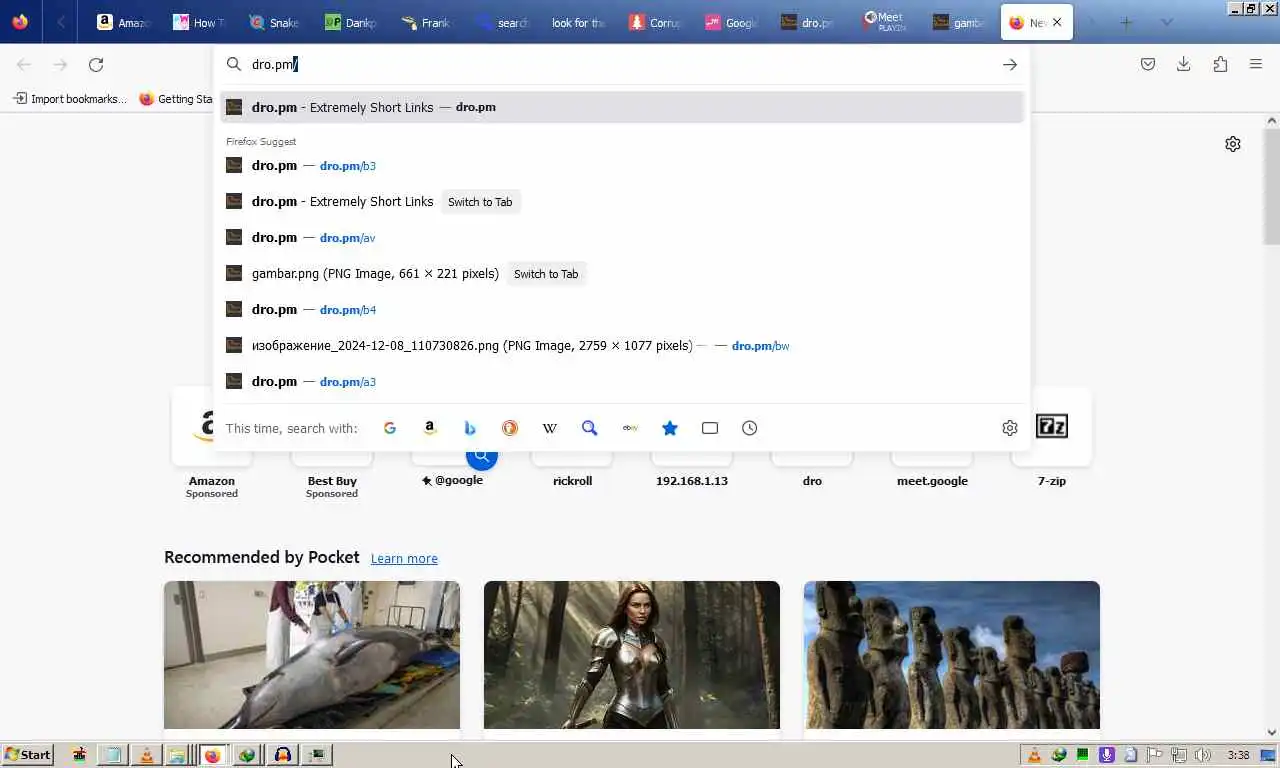This screenshot has width=1280, height=768.
Task: Switch to the Meet tab
Action: [x=884, y=22]
